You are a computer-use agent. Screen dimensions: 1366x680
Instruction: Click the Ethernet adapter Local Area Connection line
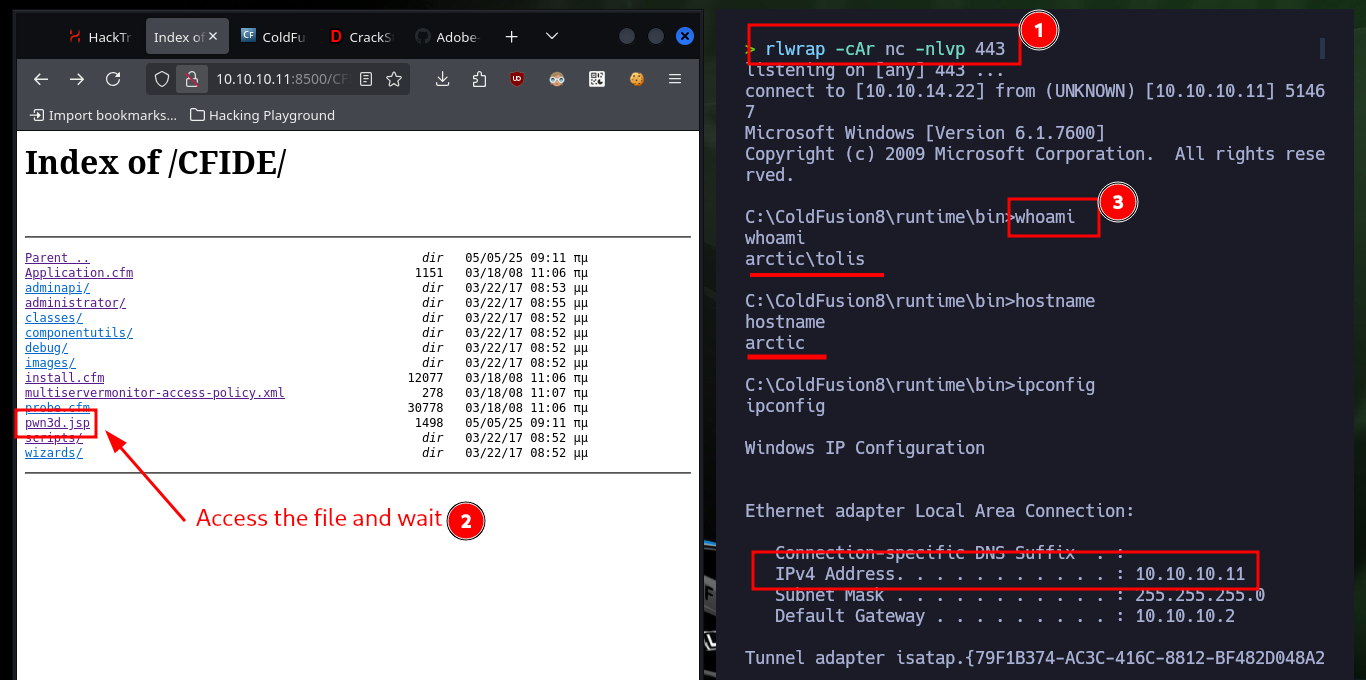(940, 511)
